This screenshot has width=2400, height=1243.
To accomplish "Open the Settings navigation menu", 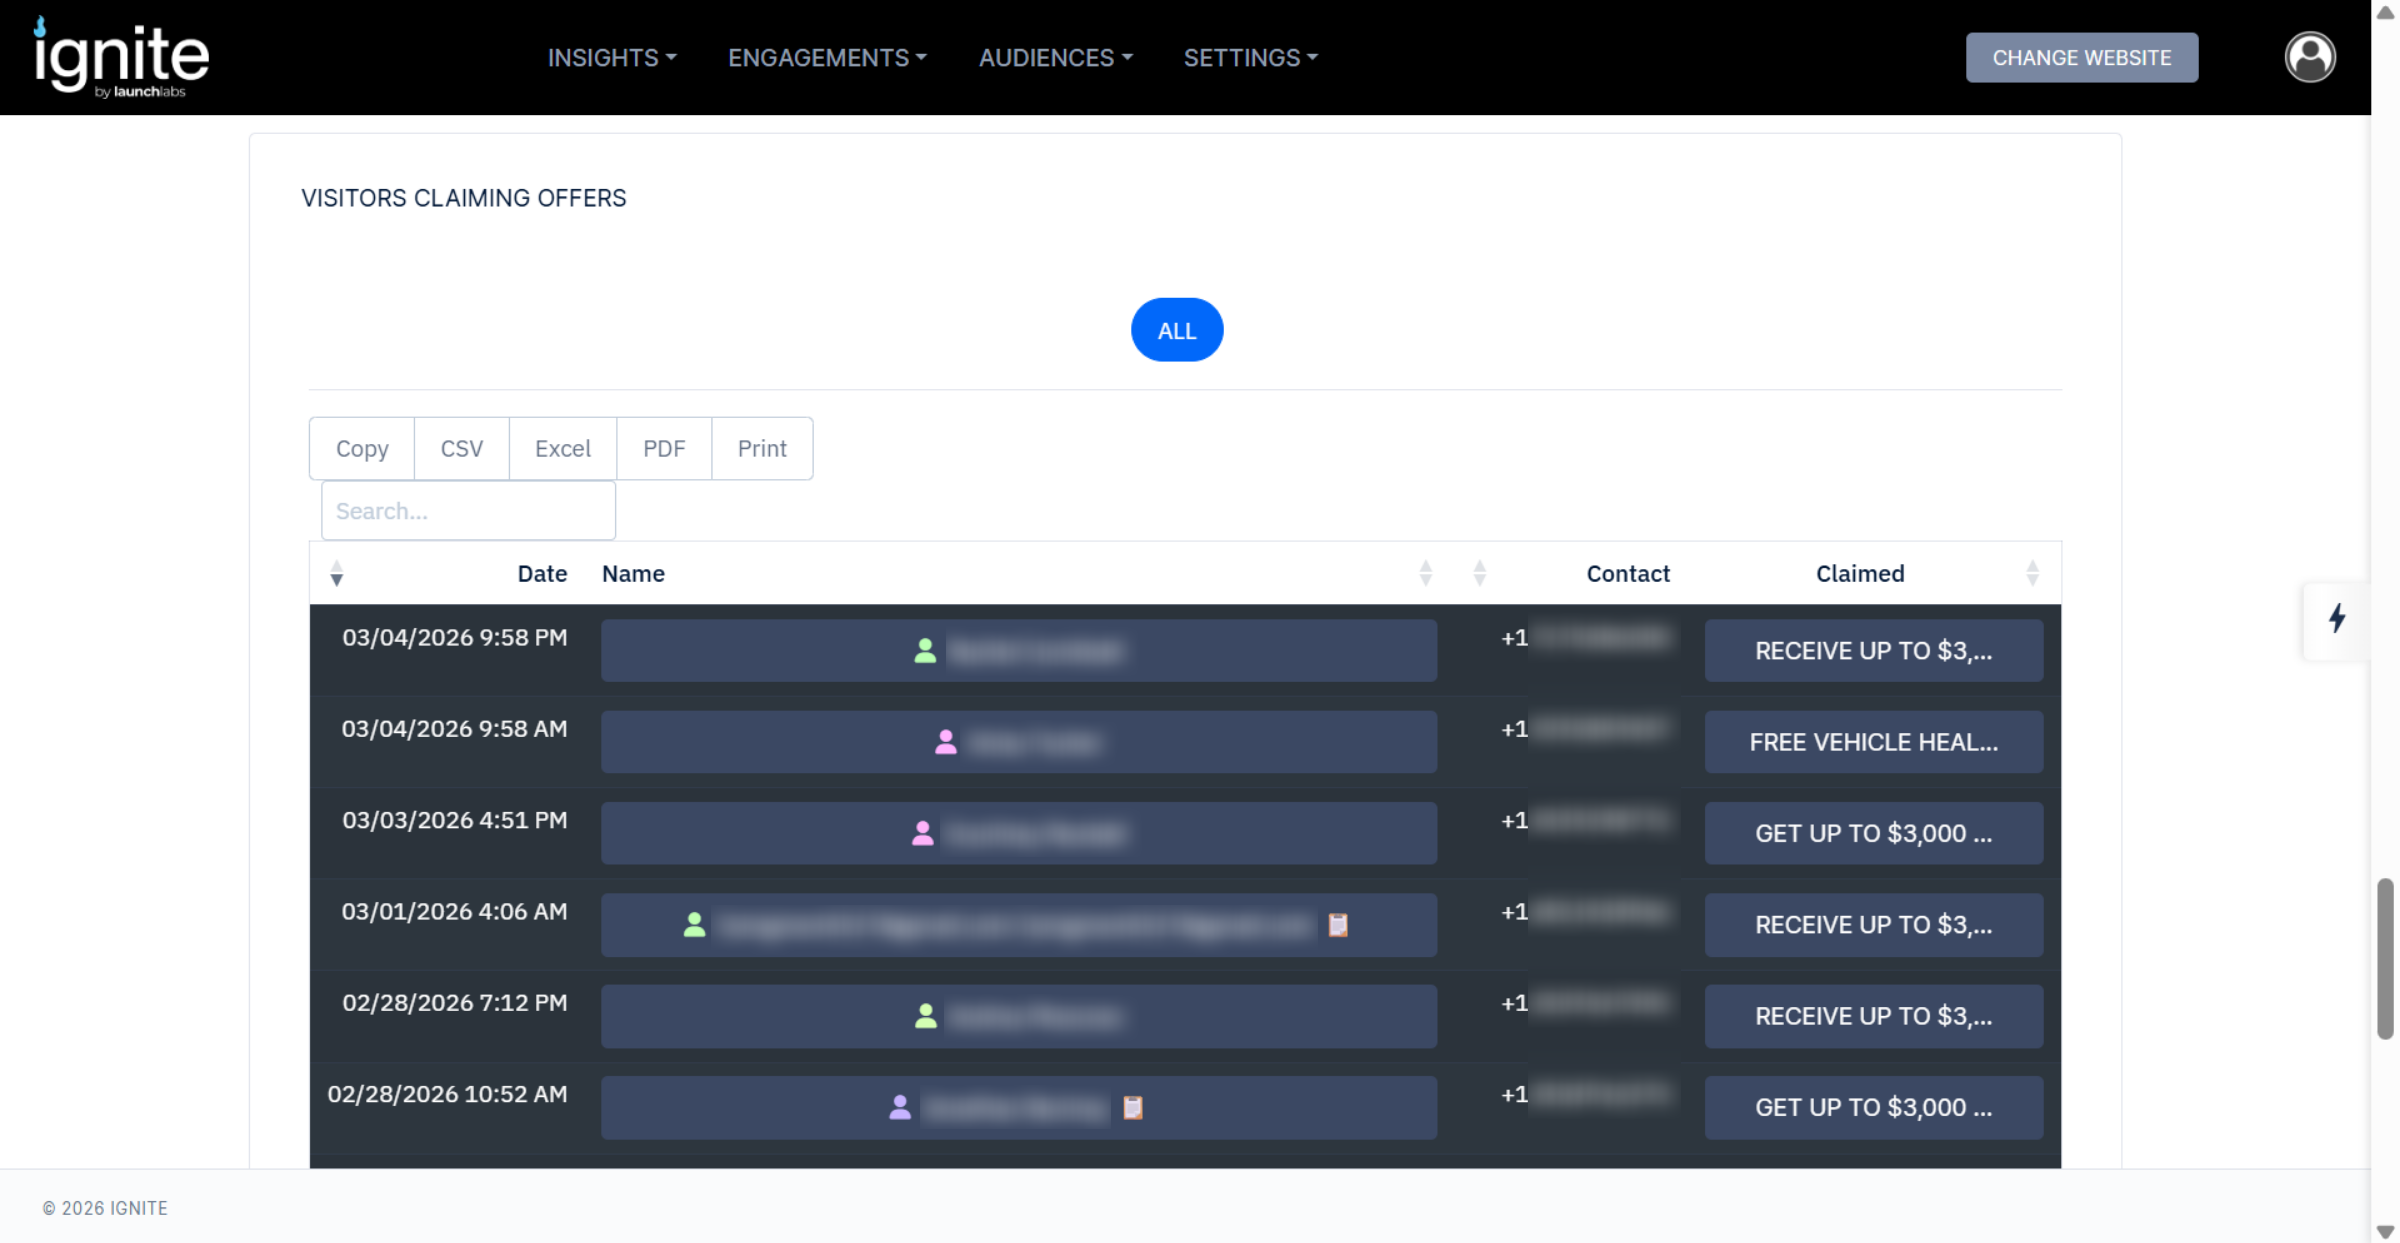I will pos(1250,58).
